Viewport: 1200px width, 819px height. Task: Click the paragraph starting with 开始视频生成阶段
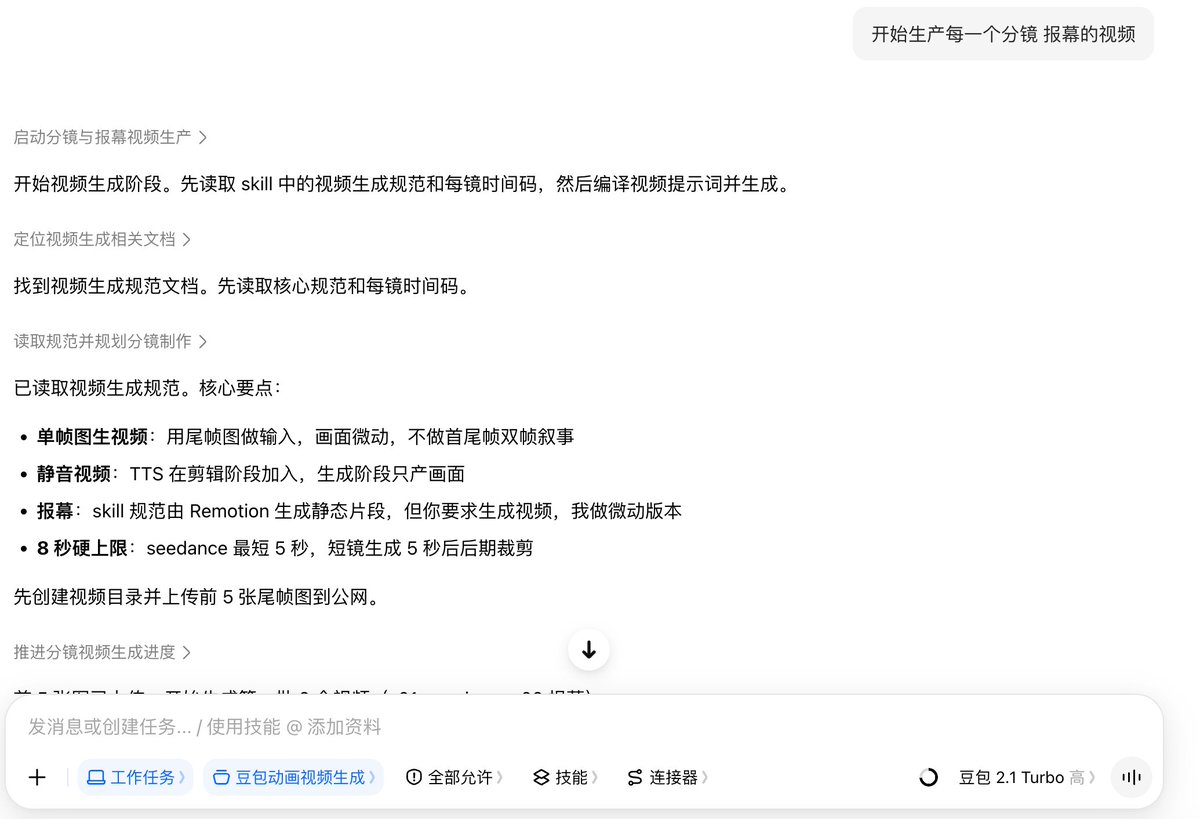coord(402,184)
